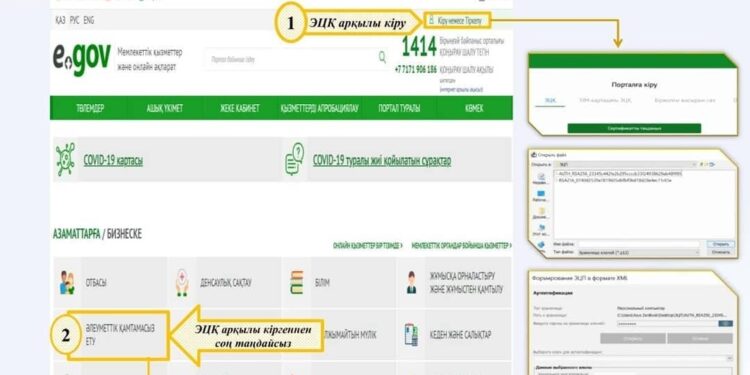This screenshot has width=750, height=375.
Task: Click the ДЕНСАУЛЫҚ САҚТАУ health icon
Action: [x=182, y=283]
